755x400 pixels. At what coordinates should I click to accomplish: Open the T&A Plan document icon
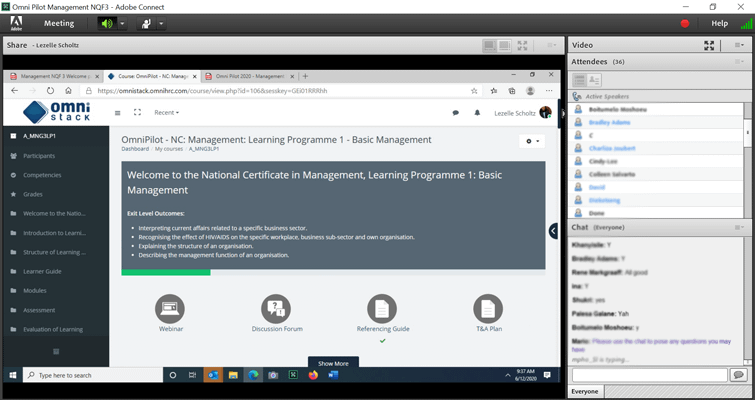(x=488, y=309)
